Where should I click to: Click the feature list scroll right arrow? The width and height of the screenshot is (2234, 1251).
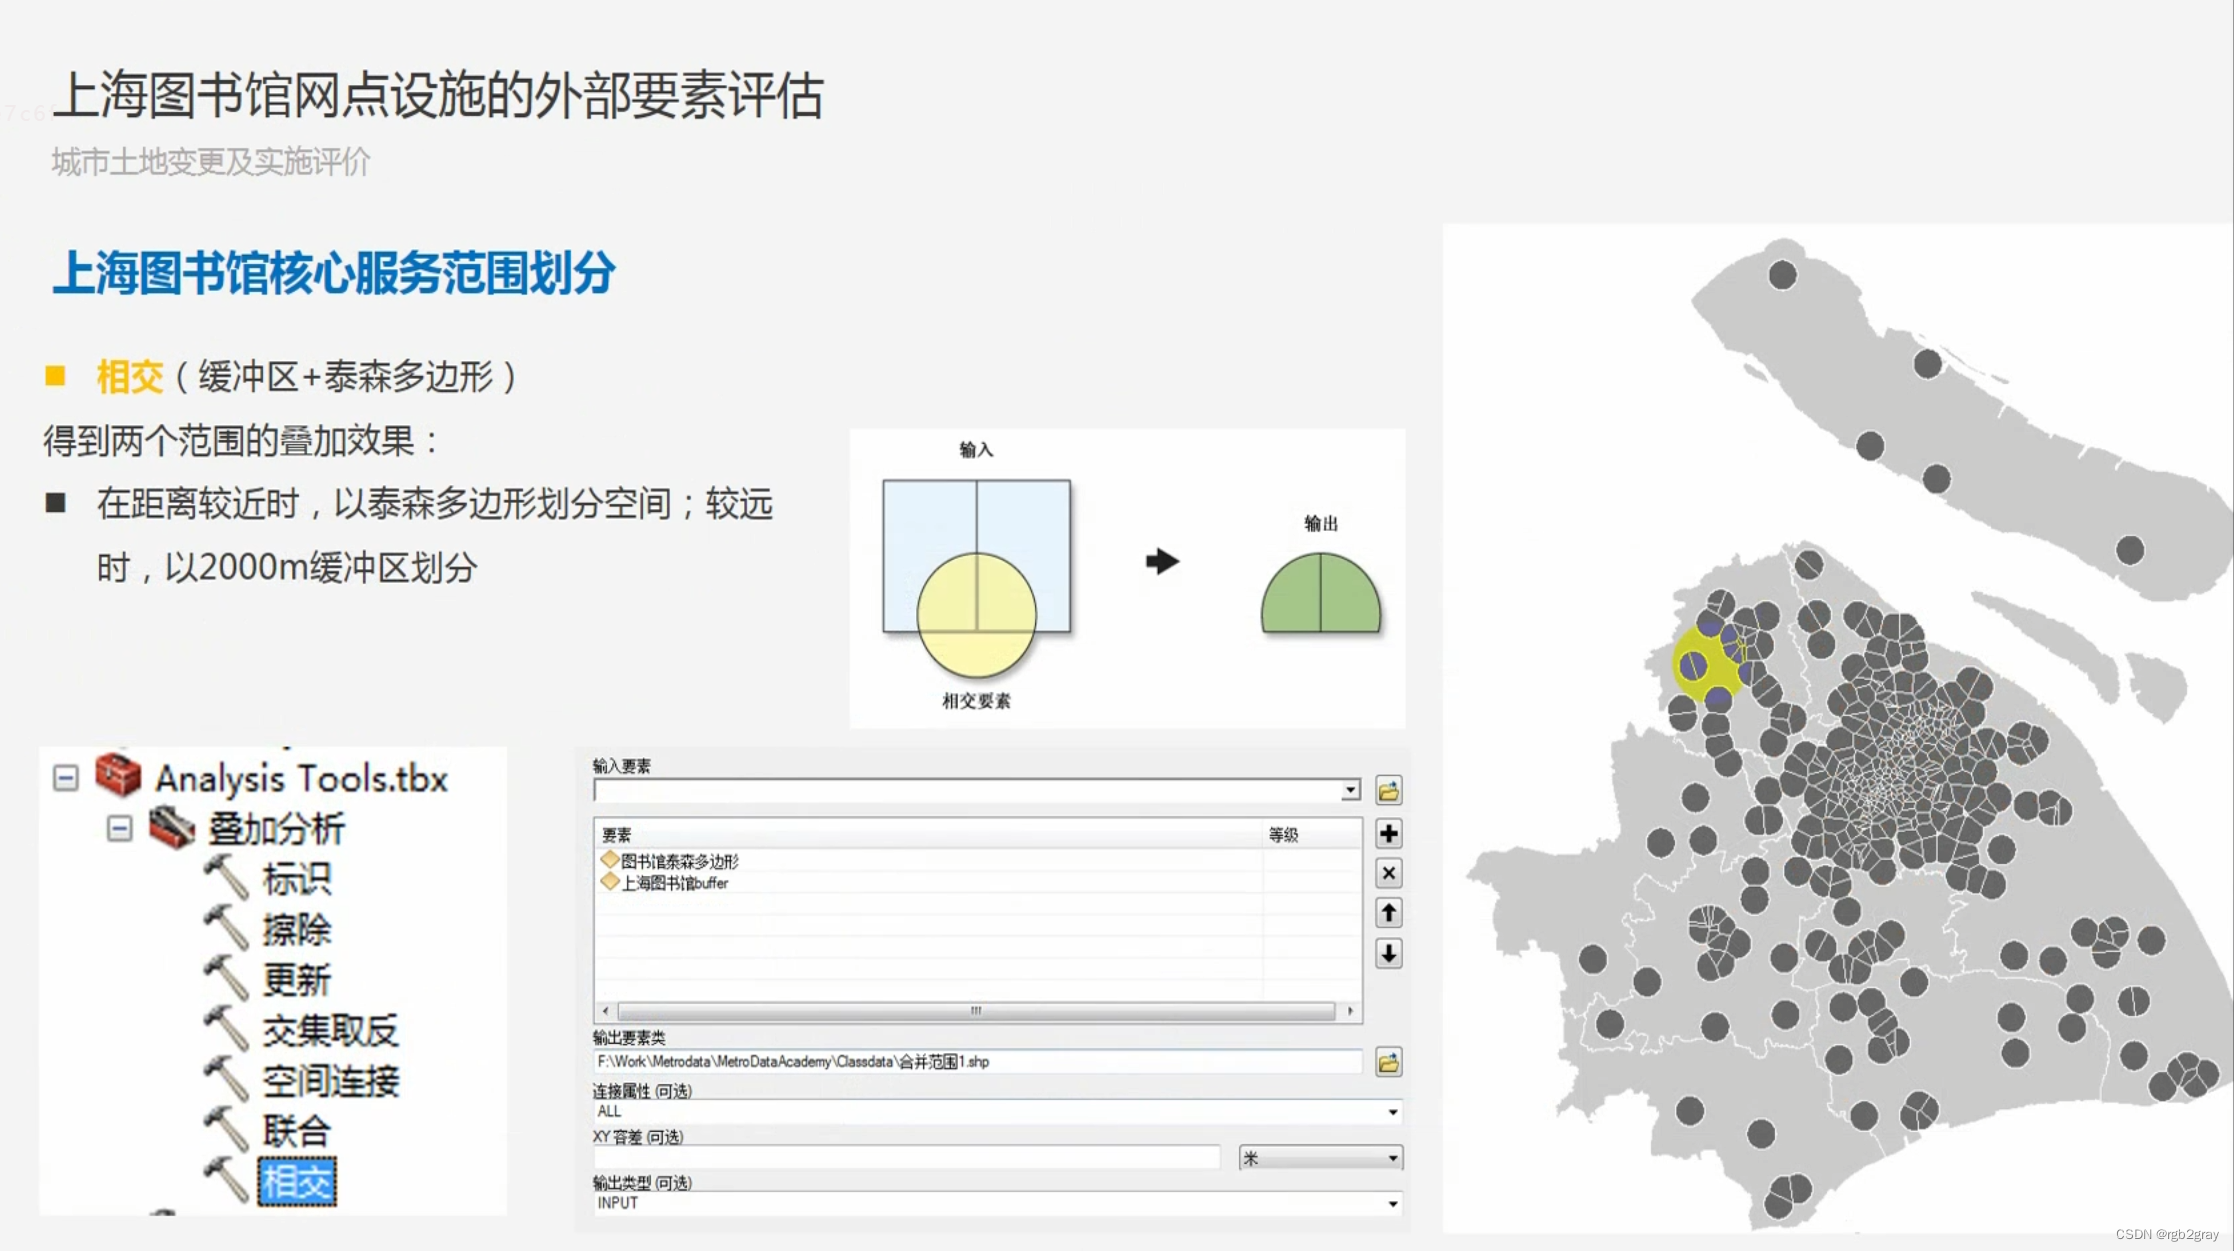[x=1349, y=1011]
